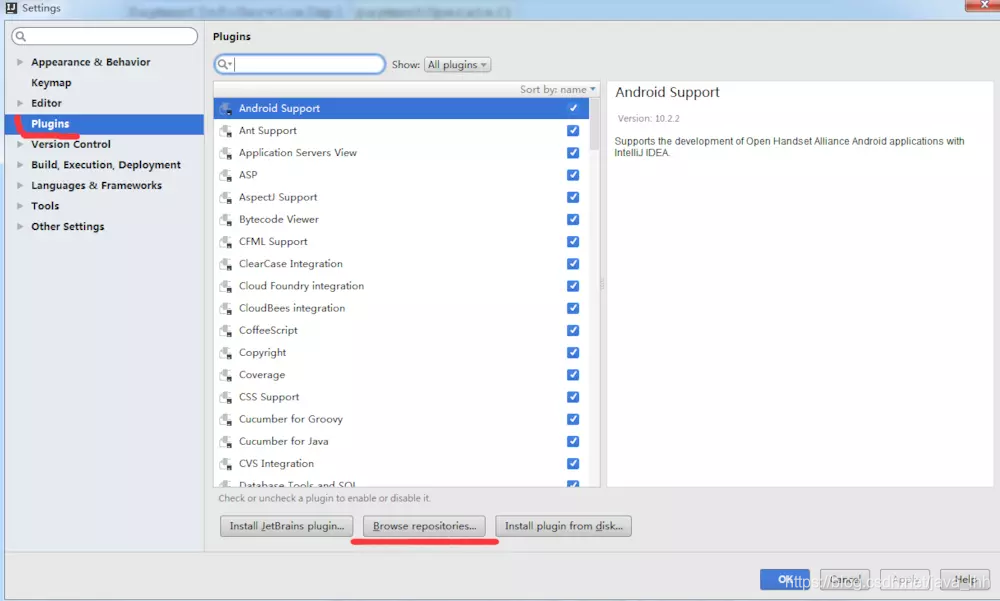Select CVS Integration plugin row

coord(401,464)
